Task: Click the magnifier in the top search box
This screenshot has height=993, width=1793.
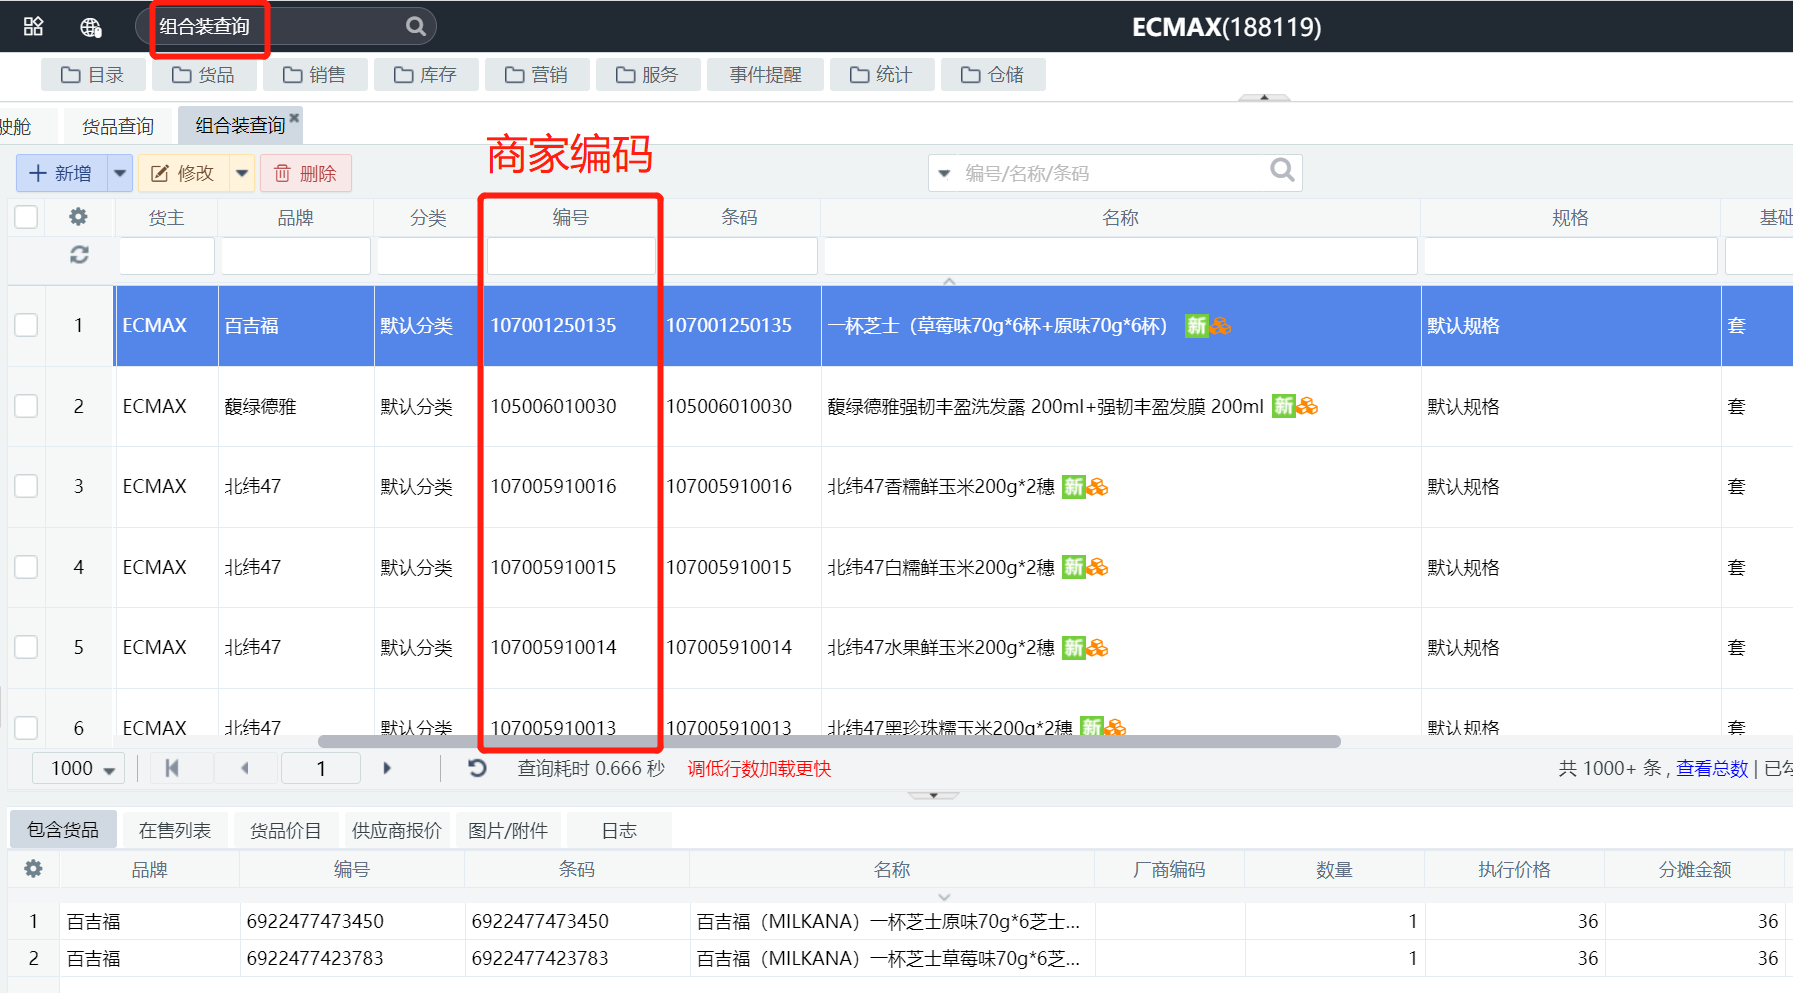Action: point(416,26)
